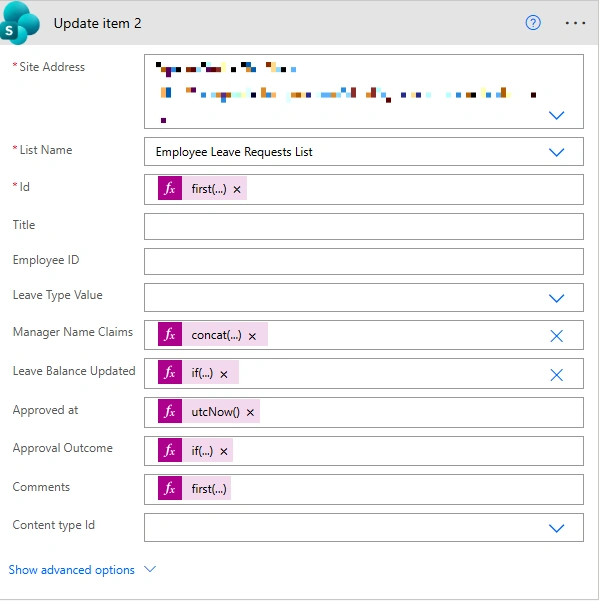Open the three-dot more options menu

tap(575, 23)
